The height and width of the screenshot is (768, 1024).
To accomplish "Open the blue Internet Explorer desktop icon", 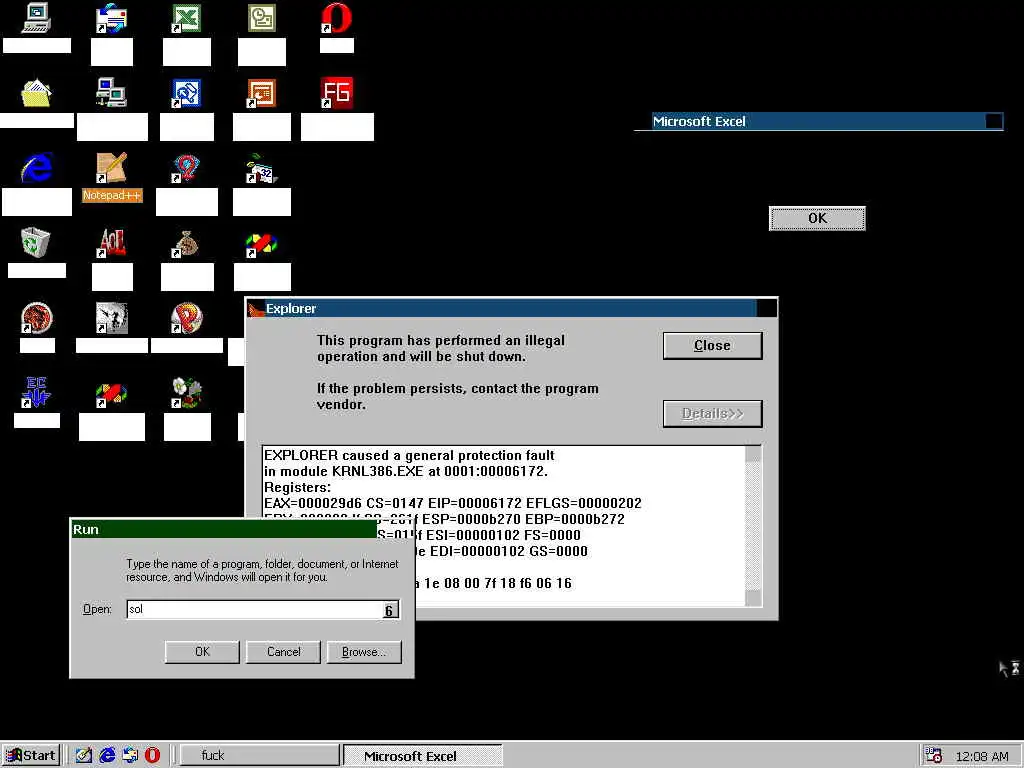I will pyautogui.click(x=36, y=168).
